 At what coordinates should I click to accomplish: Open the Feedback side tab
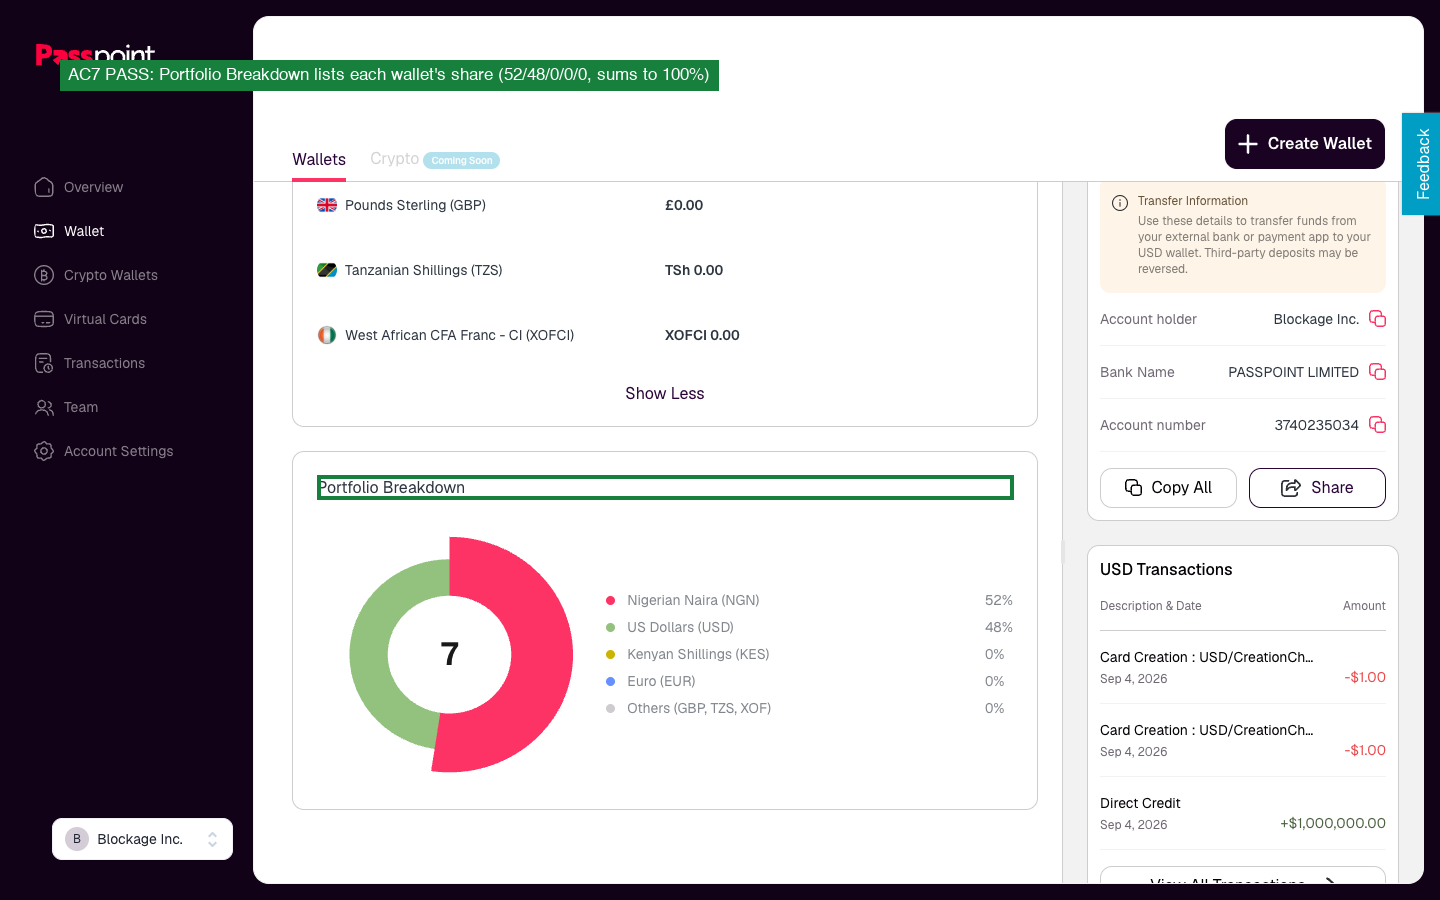pyautogui.click(x=1421, y=164)
